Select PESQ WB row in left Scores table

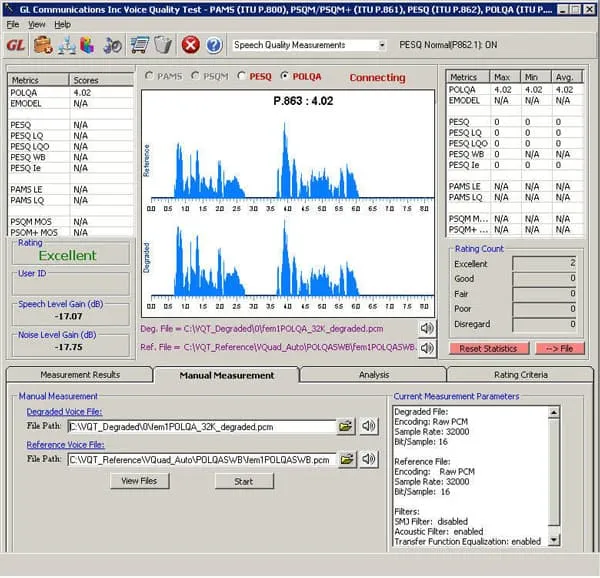tap(70, 157)
